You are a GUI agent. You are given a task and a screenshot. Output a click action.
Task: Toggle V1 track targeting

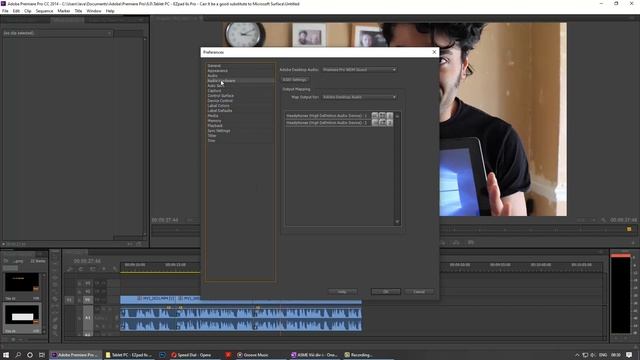coord(88,300)
